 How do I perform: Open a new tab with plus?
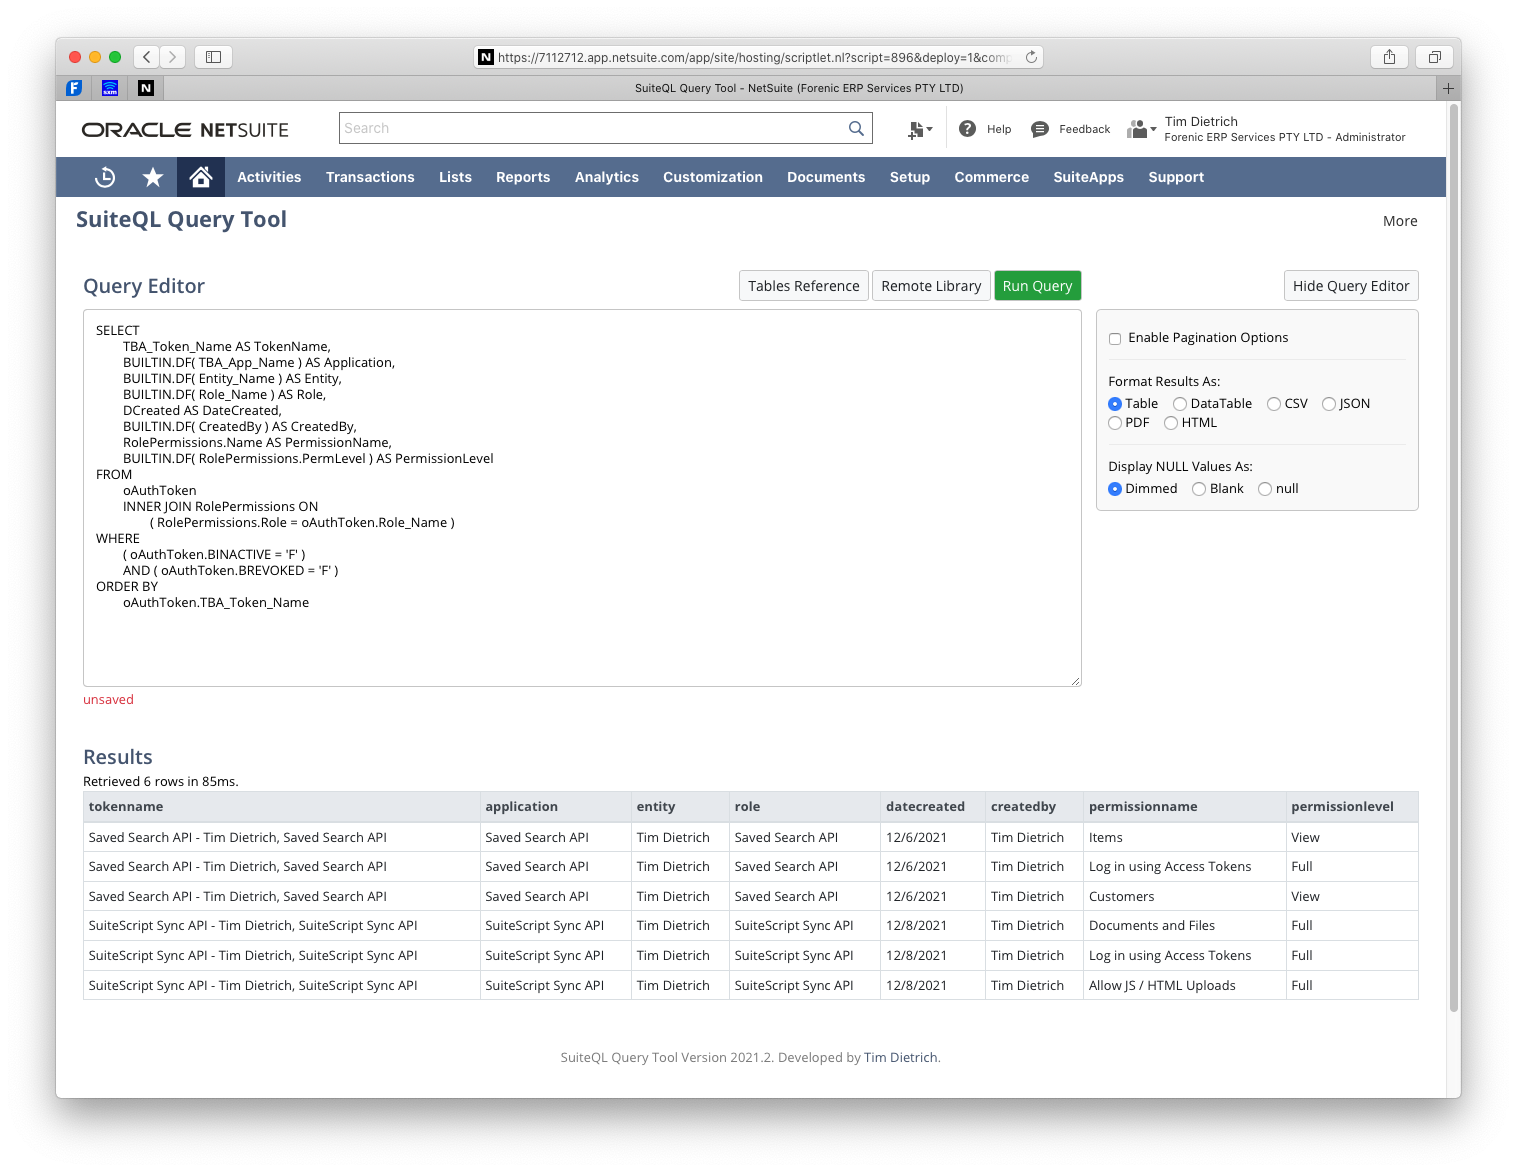coord(1448,88)
